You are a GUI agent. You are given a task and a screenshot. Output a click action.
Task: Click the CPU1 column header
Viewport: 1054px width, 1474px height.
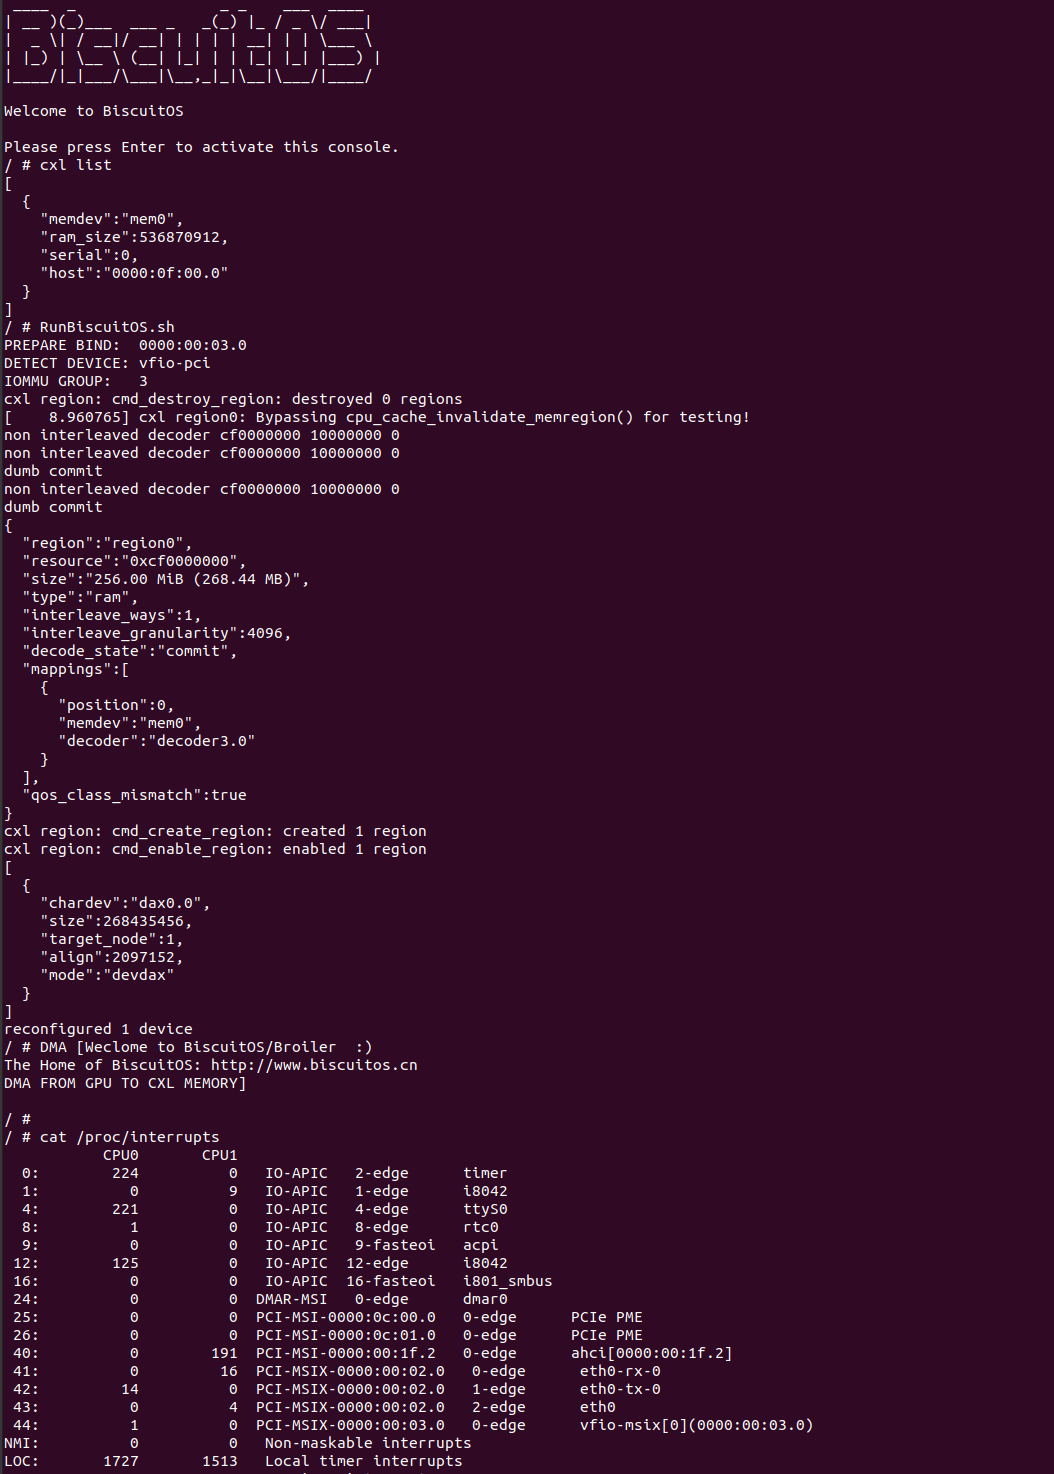tap(219, 1155)
